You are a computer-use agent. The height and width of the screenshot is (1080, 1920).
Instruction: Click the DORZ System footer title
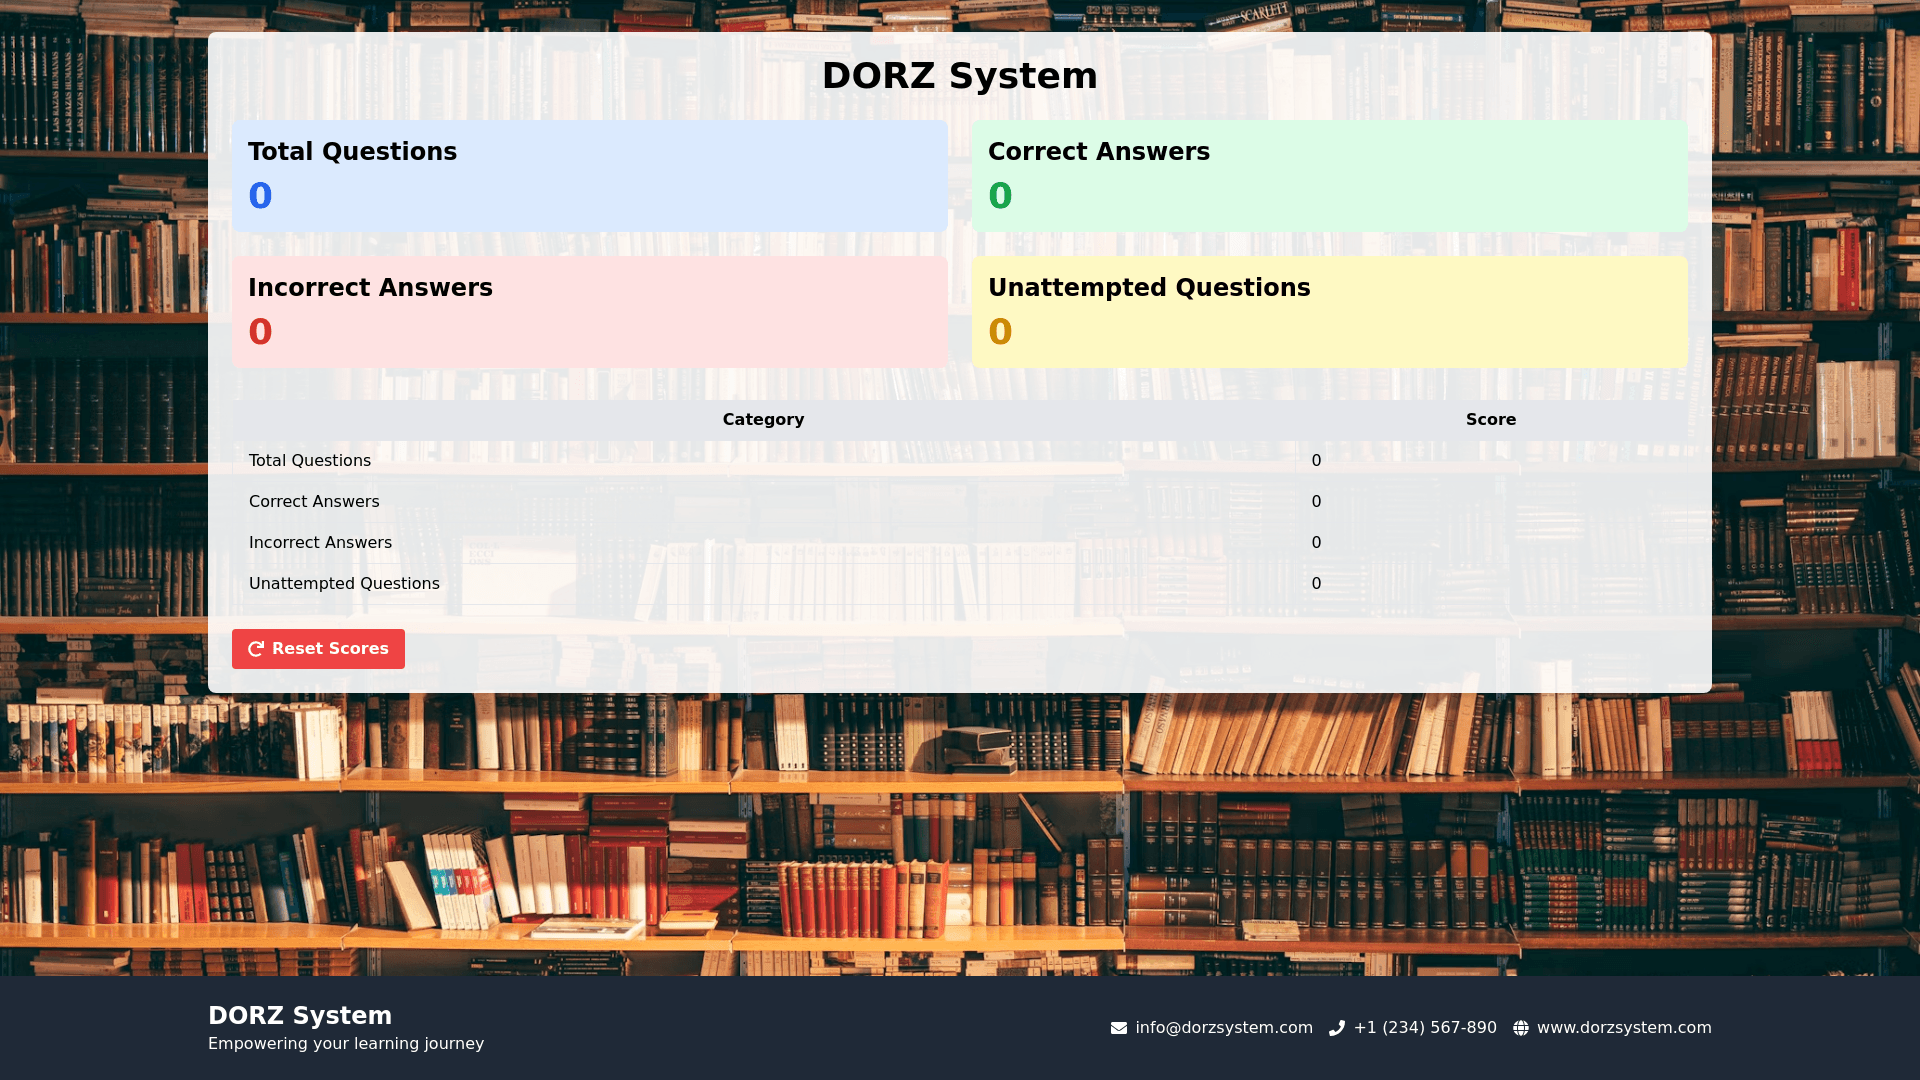(300, 1016)
